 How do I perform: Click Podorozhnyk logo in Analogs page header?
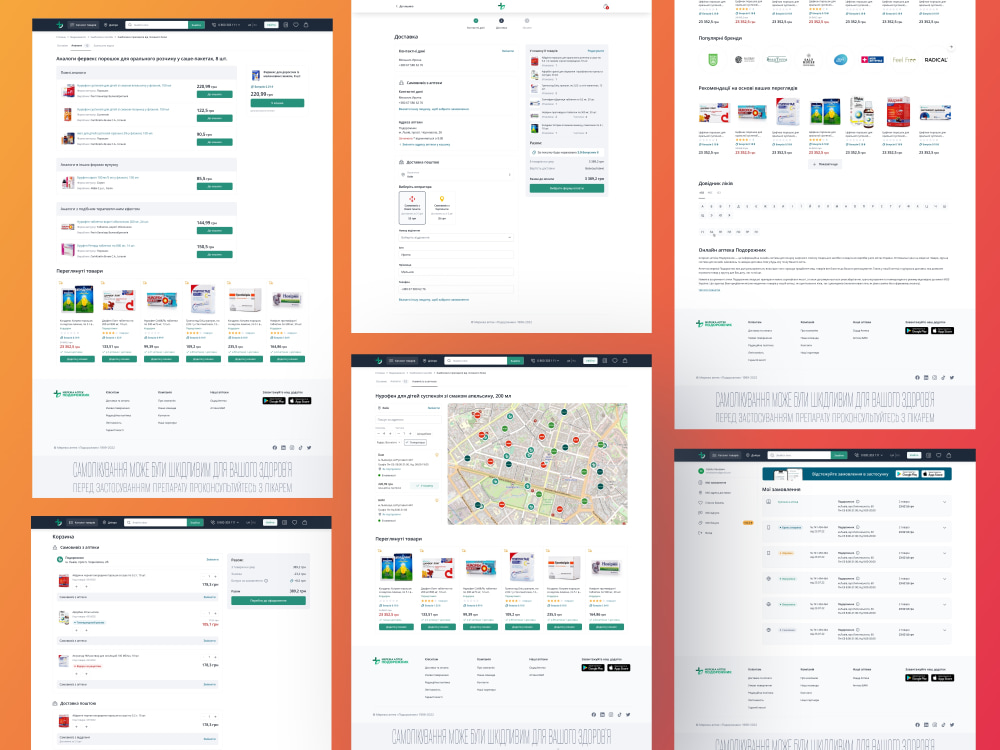click(60, 25)
